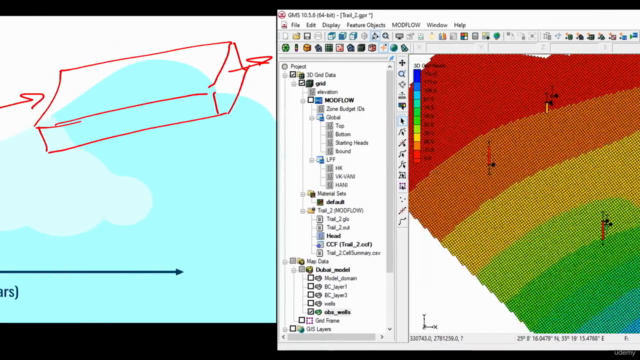Select the Create Points tool
This screenshot has height=360, width=640.
tap(402, 200)
